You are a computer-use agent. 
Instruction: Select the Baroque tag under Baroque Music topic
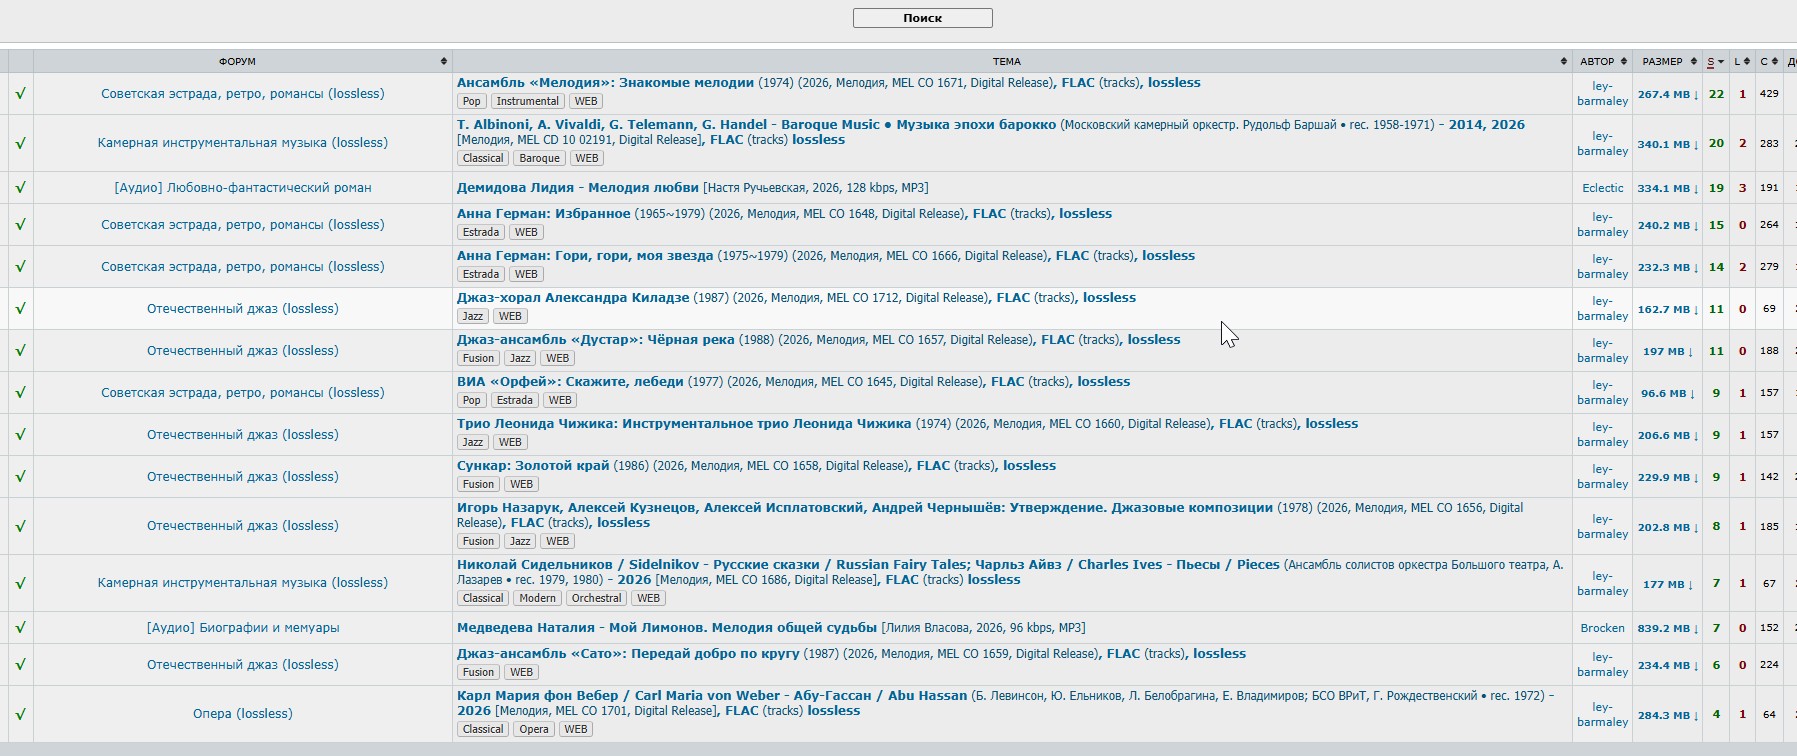(539, 158)
